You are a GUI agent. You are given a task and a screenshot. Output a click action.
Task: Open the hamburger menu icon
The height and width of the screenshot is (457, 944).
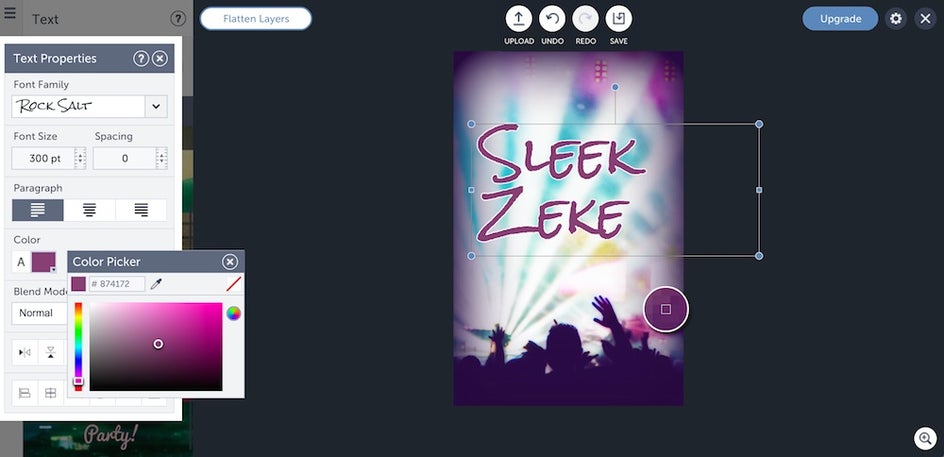click(x=10, y=13)
